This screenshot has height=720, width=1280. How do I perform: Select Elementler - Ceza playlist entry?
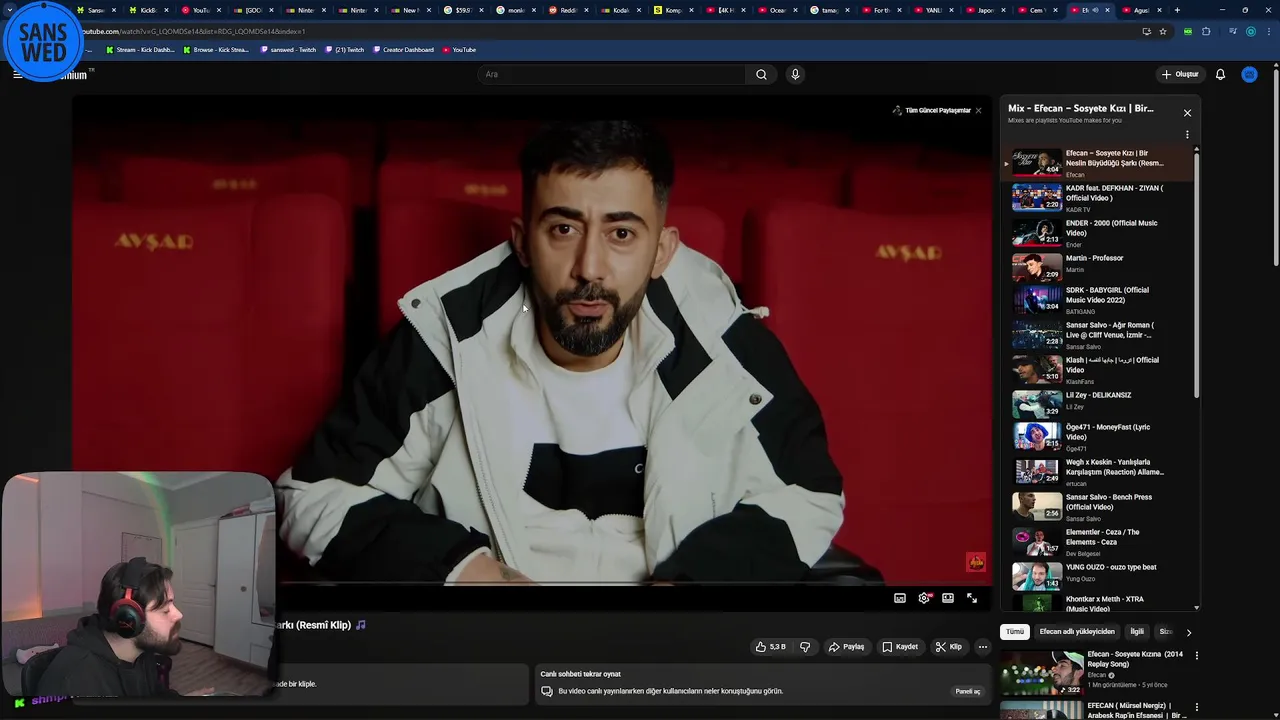(1097, 542)
